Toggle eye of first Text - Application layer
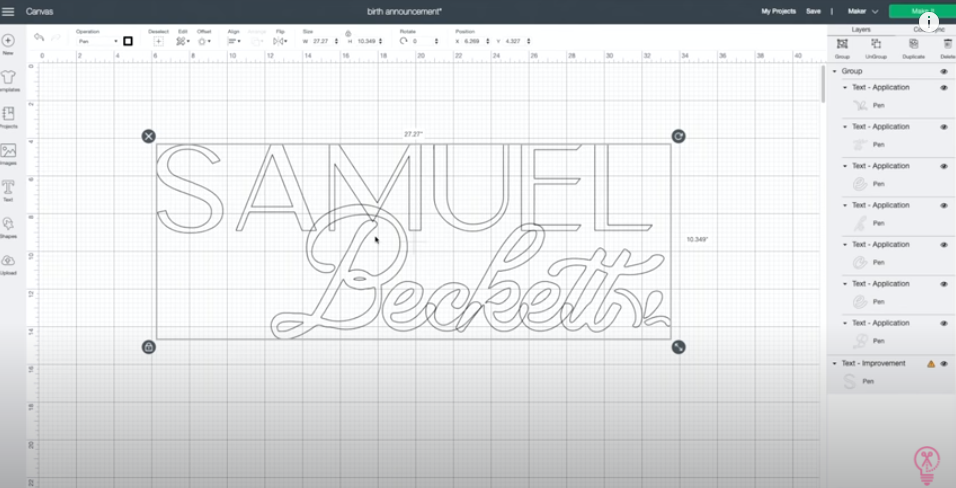 click(944, 88)
